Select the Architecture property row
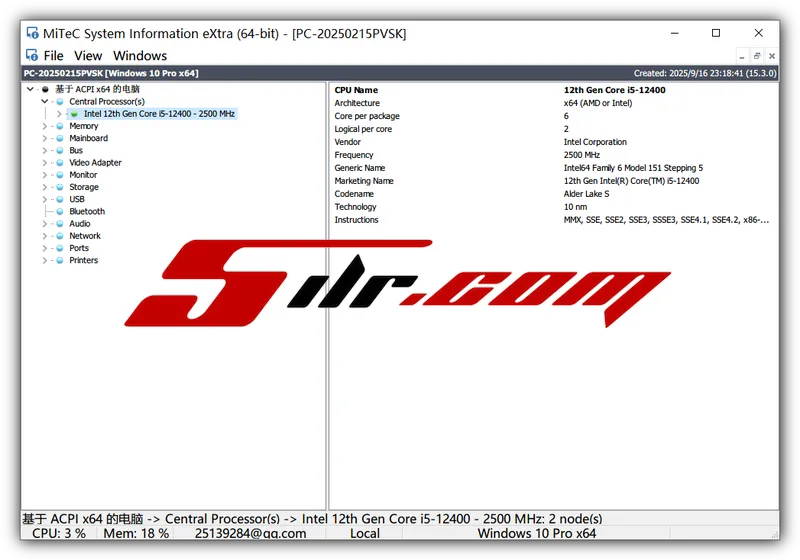The width and height of the screenshot is (800, 560). click(554, 103)
